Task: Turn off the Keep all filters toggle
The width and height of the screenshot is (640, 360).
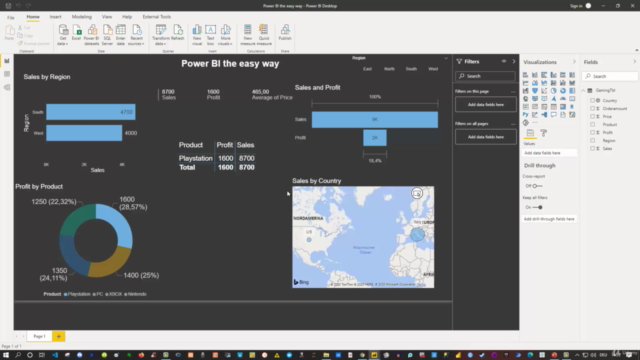Action: coord(537,207)
